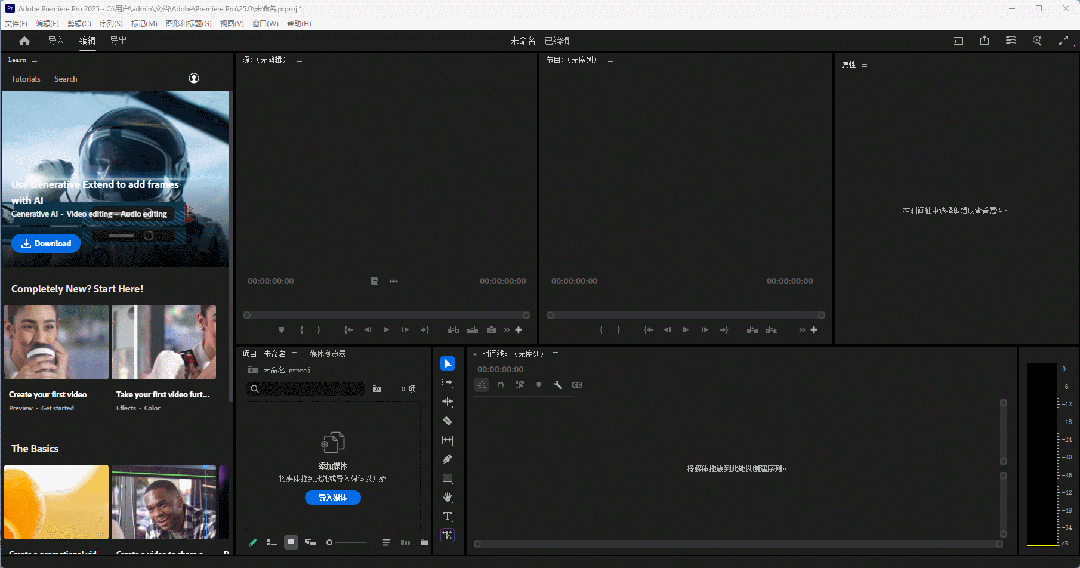
Task: Click Drag Video Only icon in Source monitor
Action: point(374,281)
